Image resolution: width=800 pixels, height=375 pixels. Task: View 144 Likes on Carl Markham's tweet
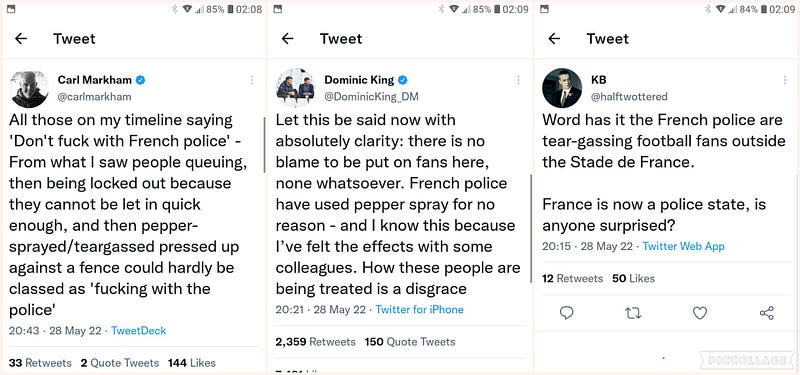click(191, 363)
